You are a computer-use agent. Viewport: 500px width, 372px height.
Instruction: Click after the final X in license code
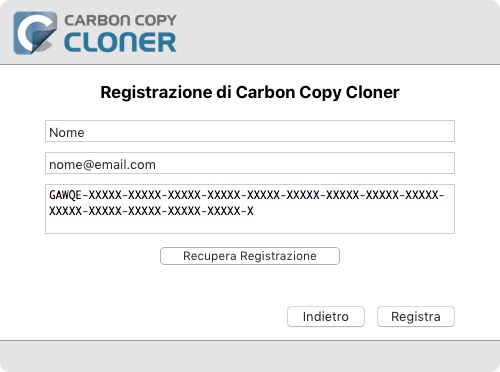coord(254,211)
